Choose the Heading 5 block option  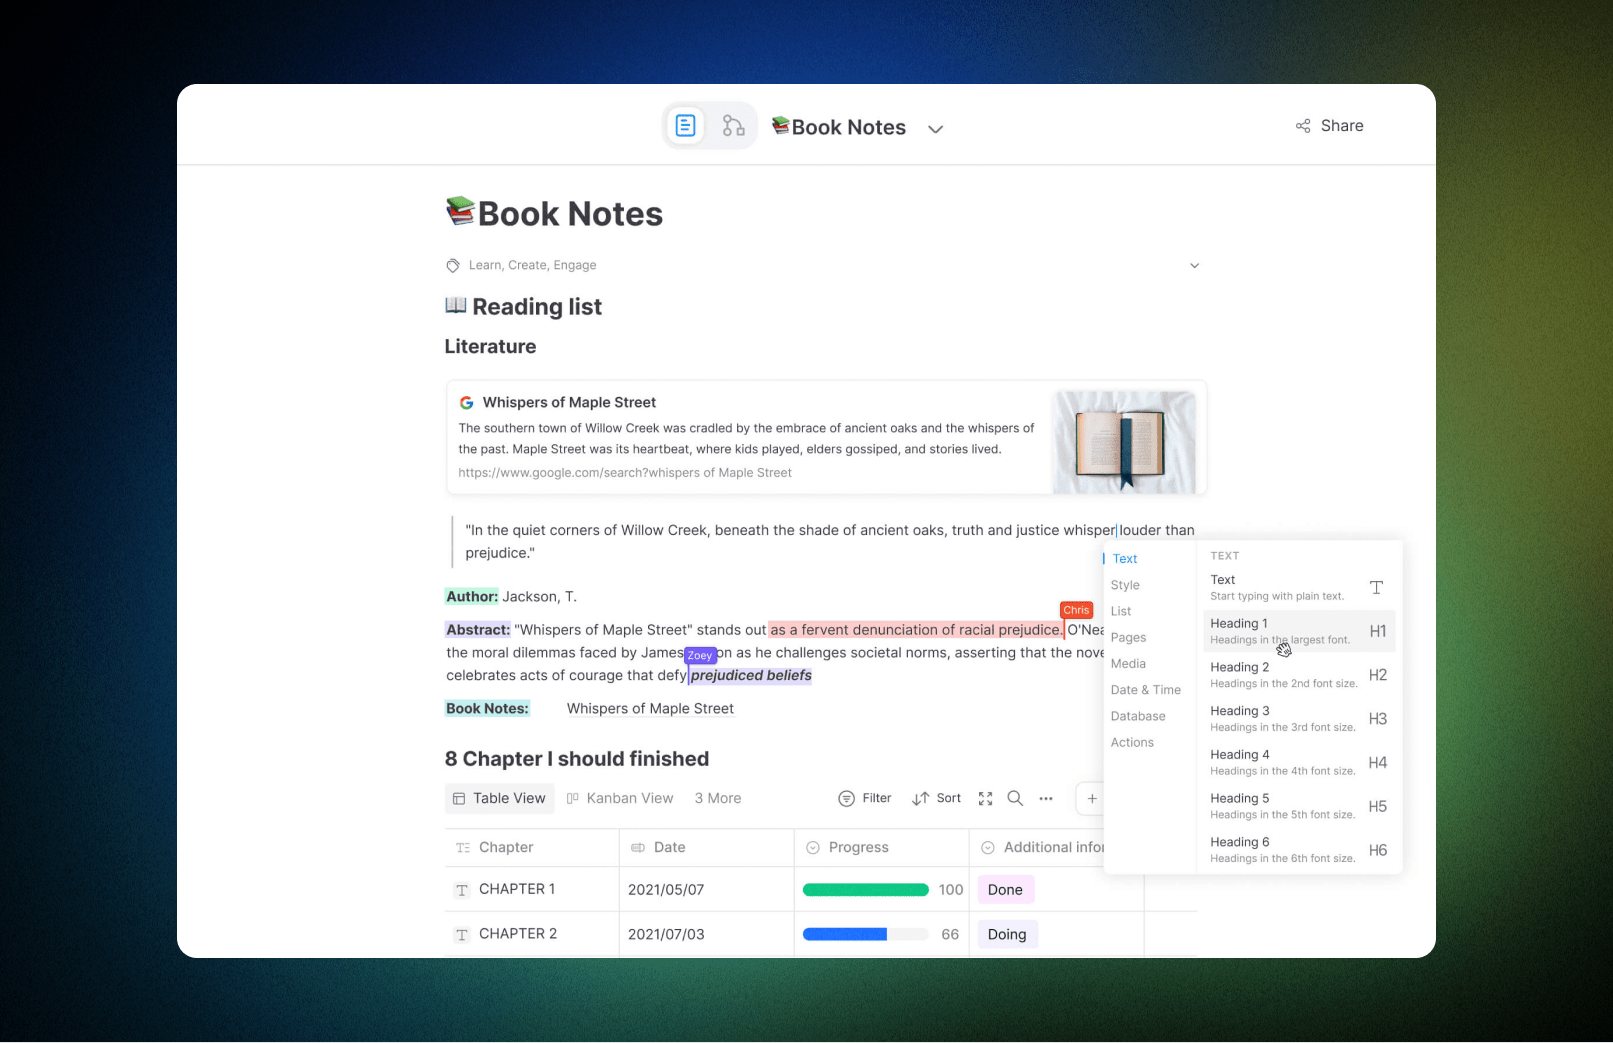(x=1298, y=806)
